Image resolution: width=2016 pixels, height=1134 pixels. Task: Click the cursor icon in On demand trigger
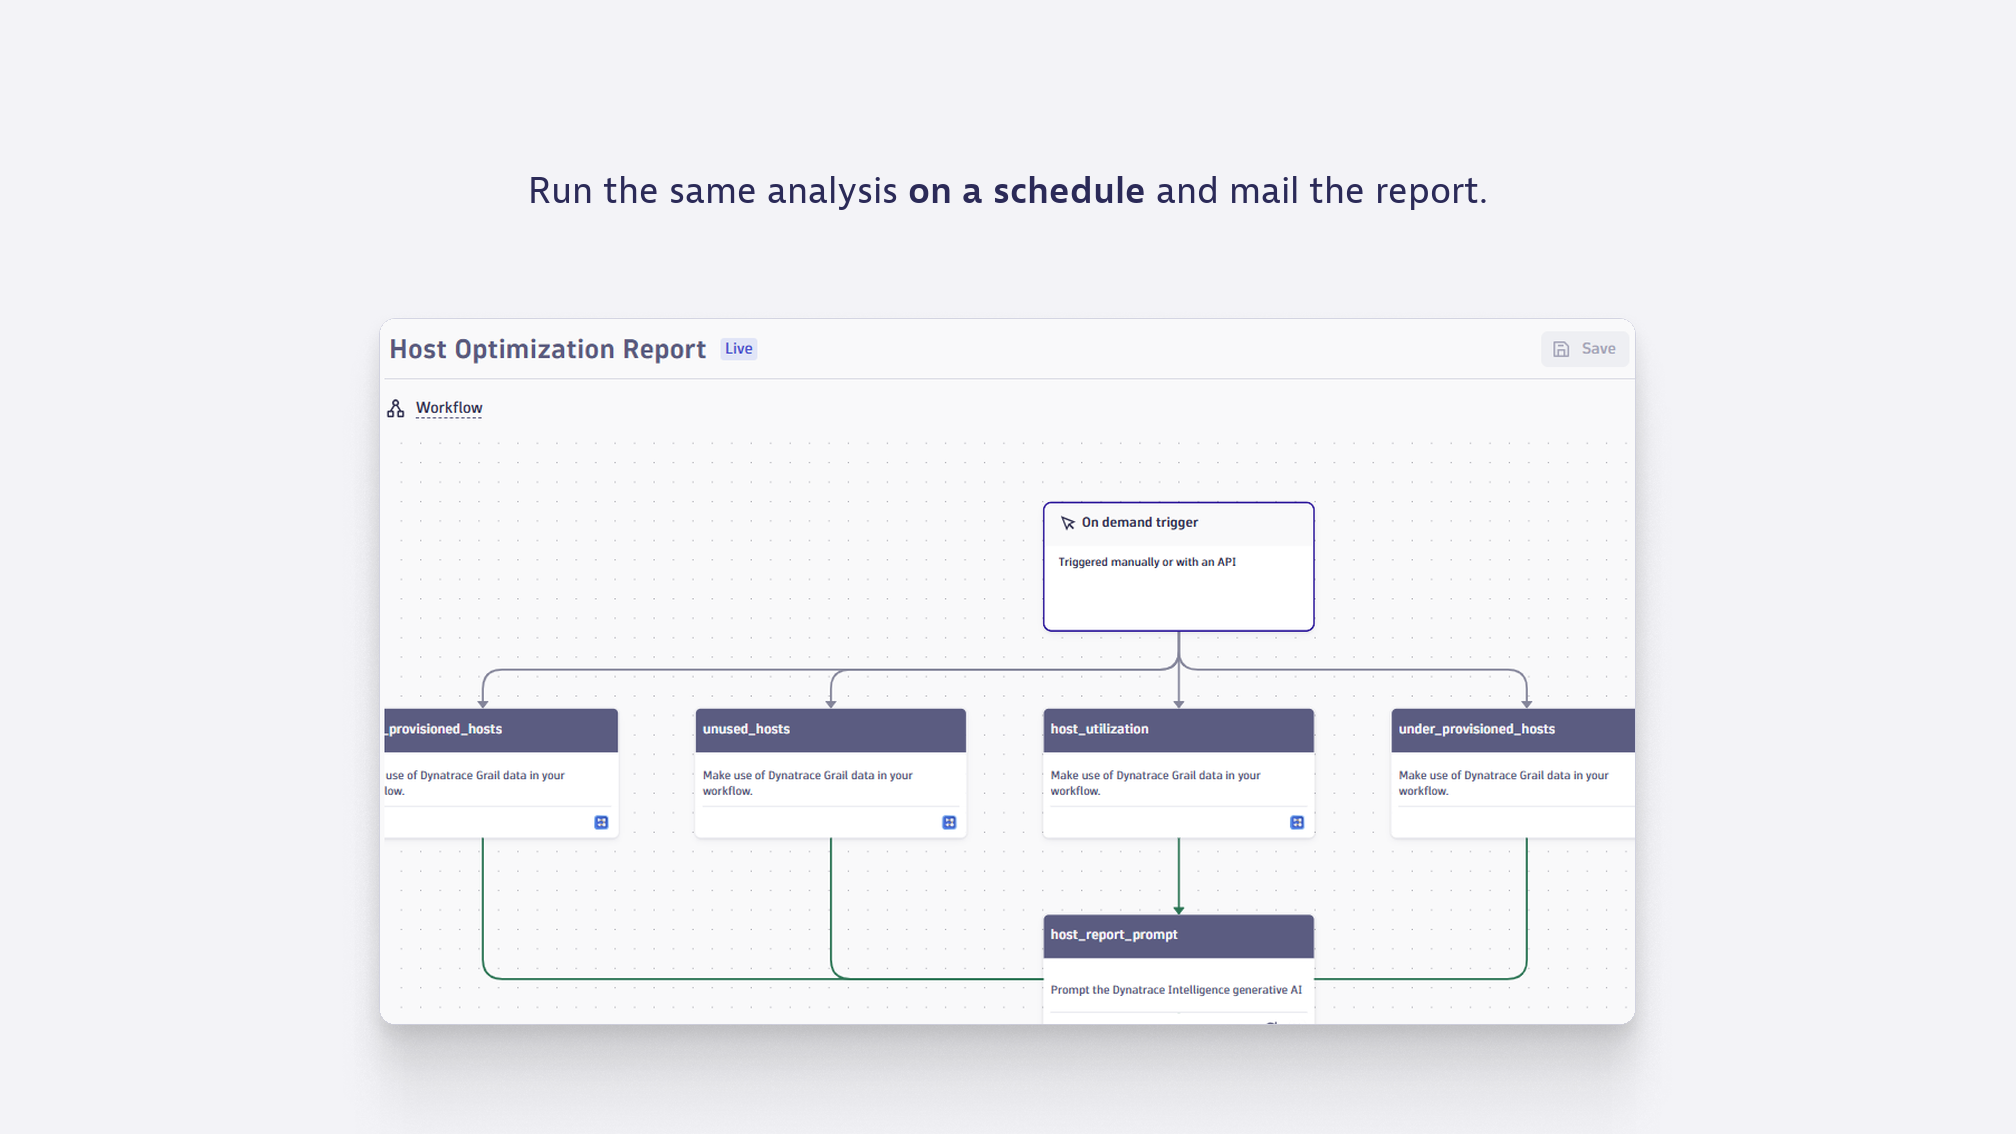coord(1067,523)
